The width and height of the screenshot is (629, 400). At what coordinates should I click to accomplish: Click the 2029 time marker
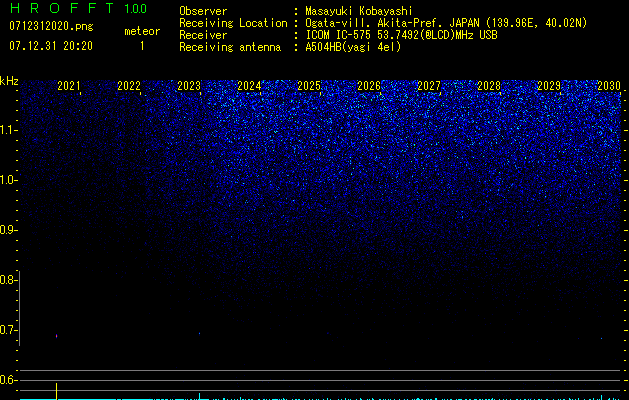(549, 86)
